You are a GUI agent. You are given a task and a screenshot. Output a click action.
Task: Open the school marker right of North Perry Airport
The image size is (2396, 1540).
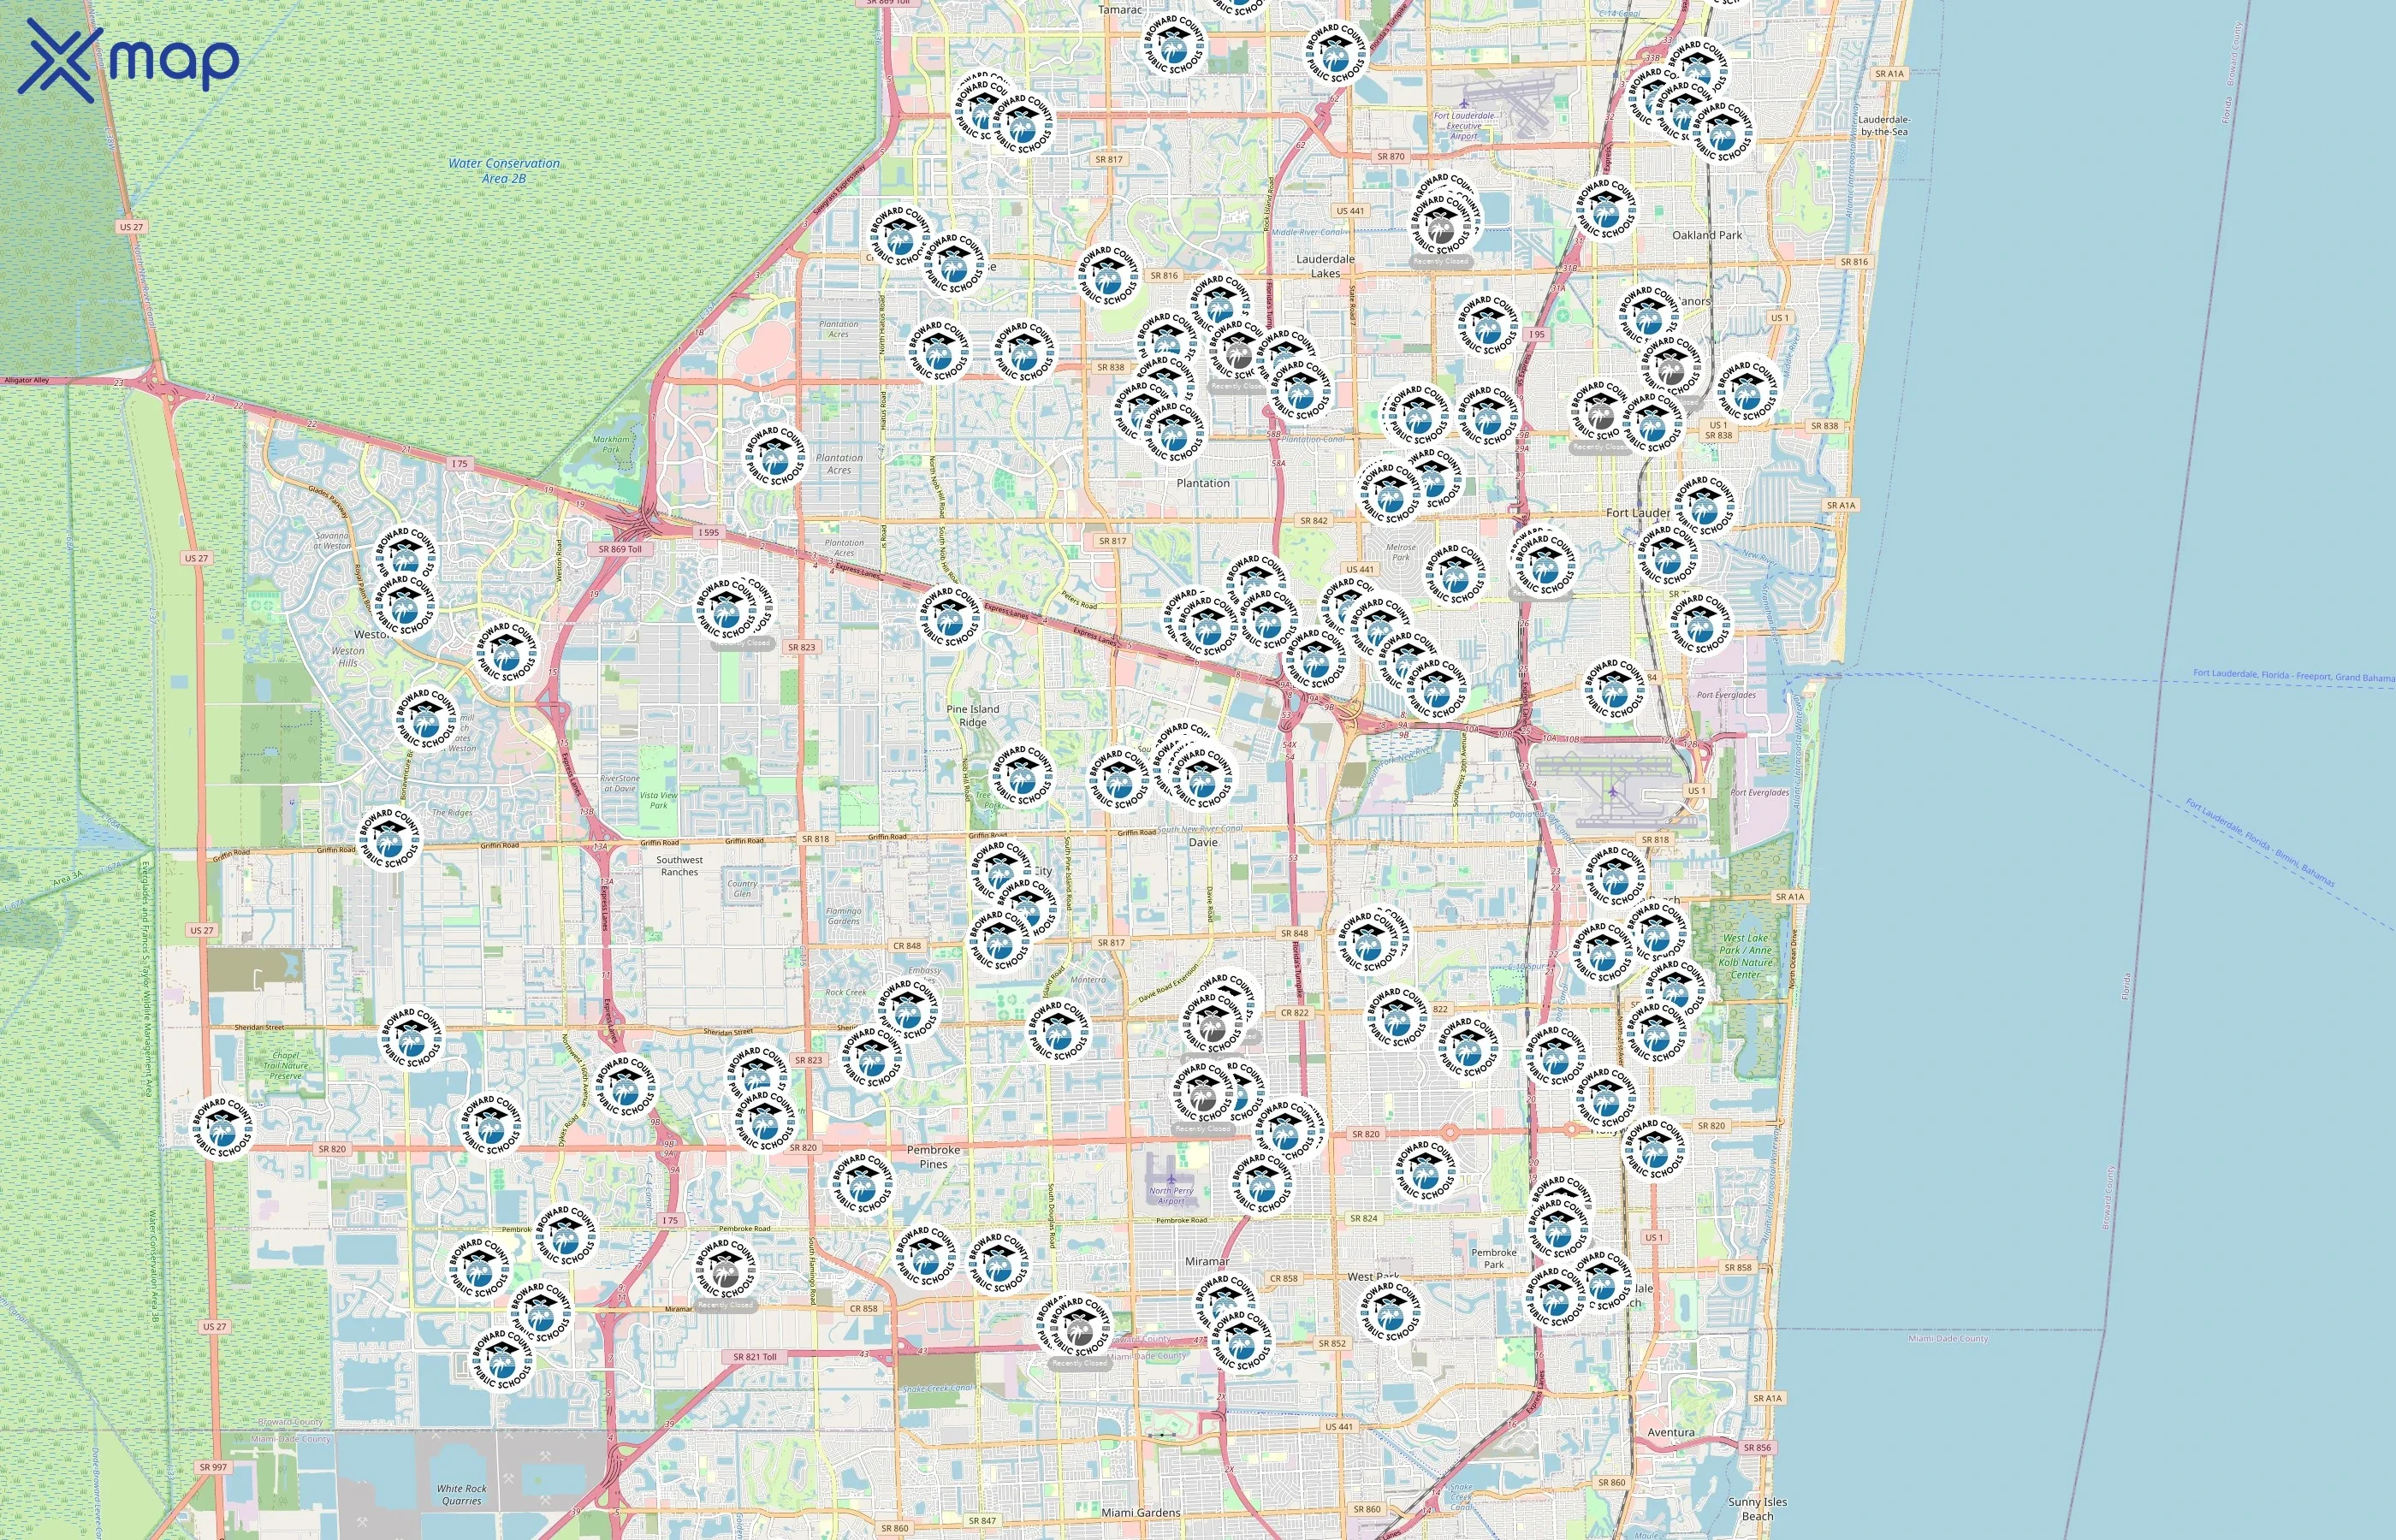click(1262, 1183)
